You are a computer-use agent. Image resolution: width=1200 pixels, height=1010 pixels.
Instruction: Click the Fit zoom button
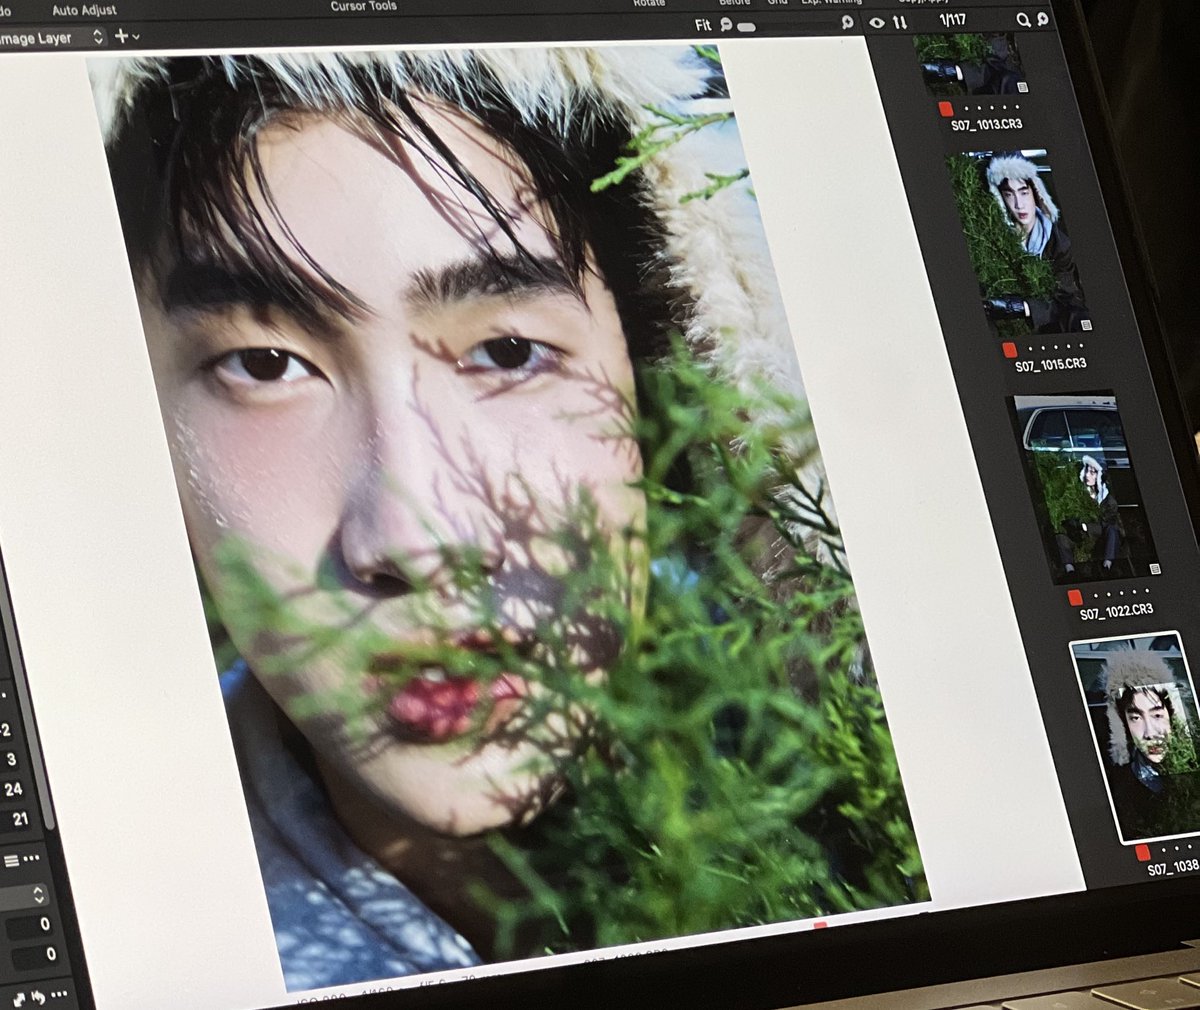click(x=703, y=25)
